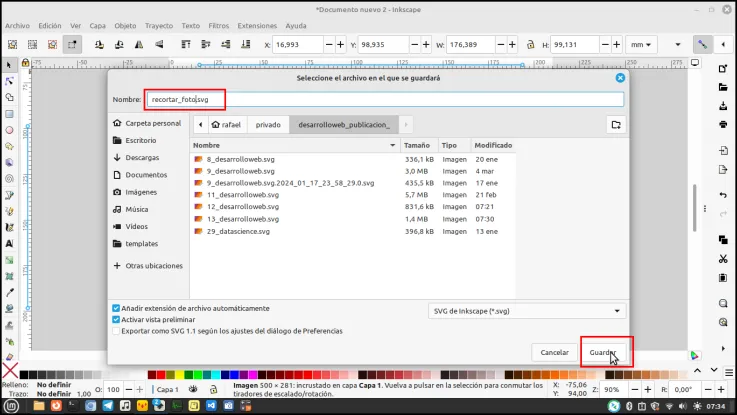Go to privado folder in path bar

pyautogui.click(x=268, y=125)
